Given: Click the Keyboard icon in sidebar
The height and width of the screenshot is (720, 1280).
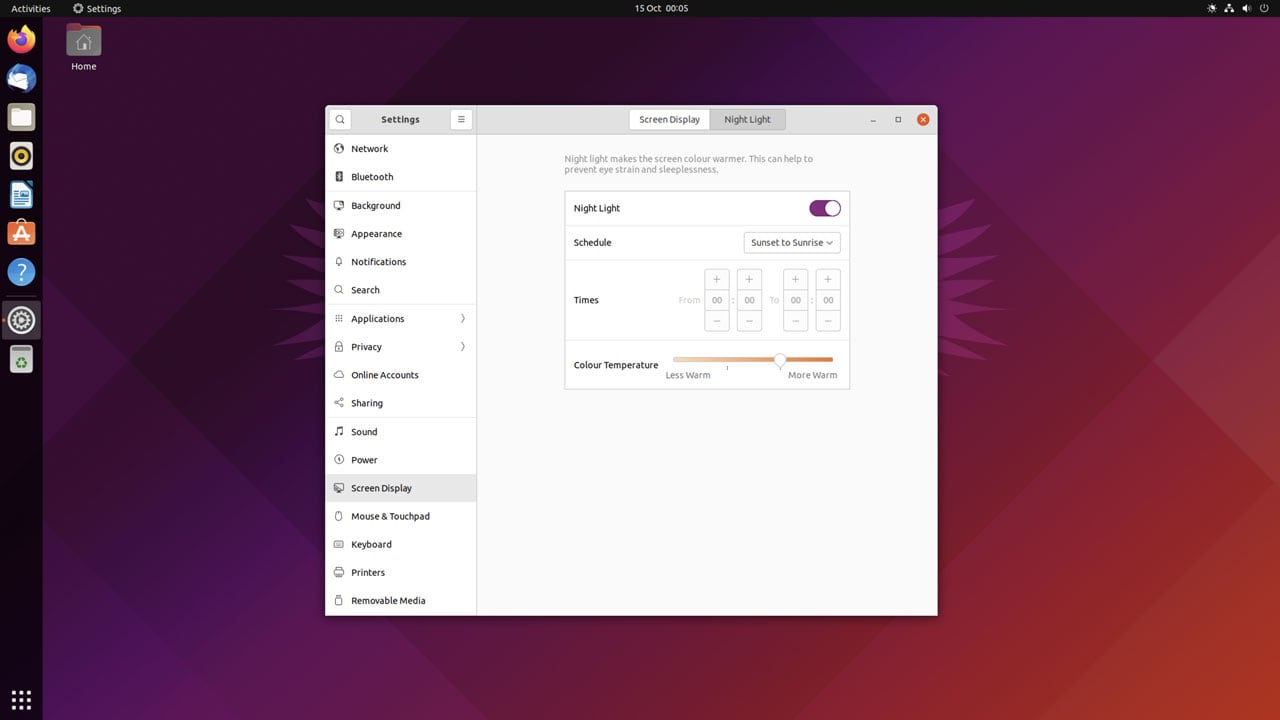Looking at the screenshot, I should pyautogui.click(x=339, y=545).
